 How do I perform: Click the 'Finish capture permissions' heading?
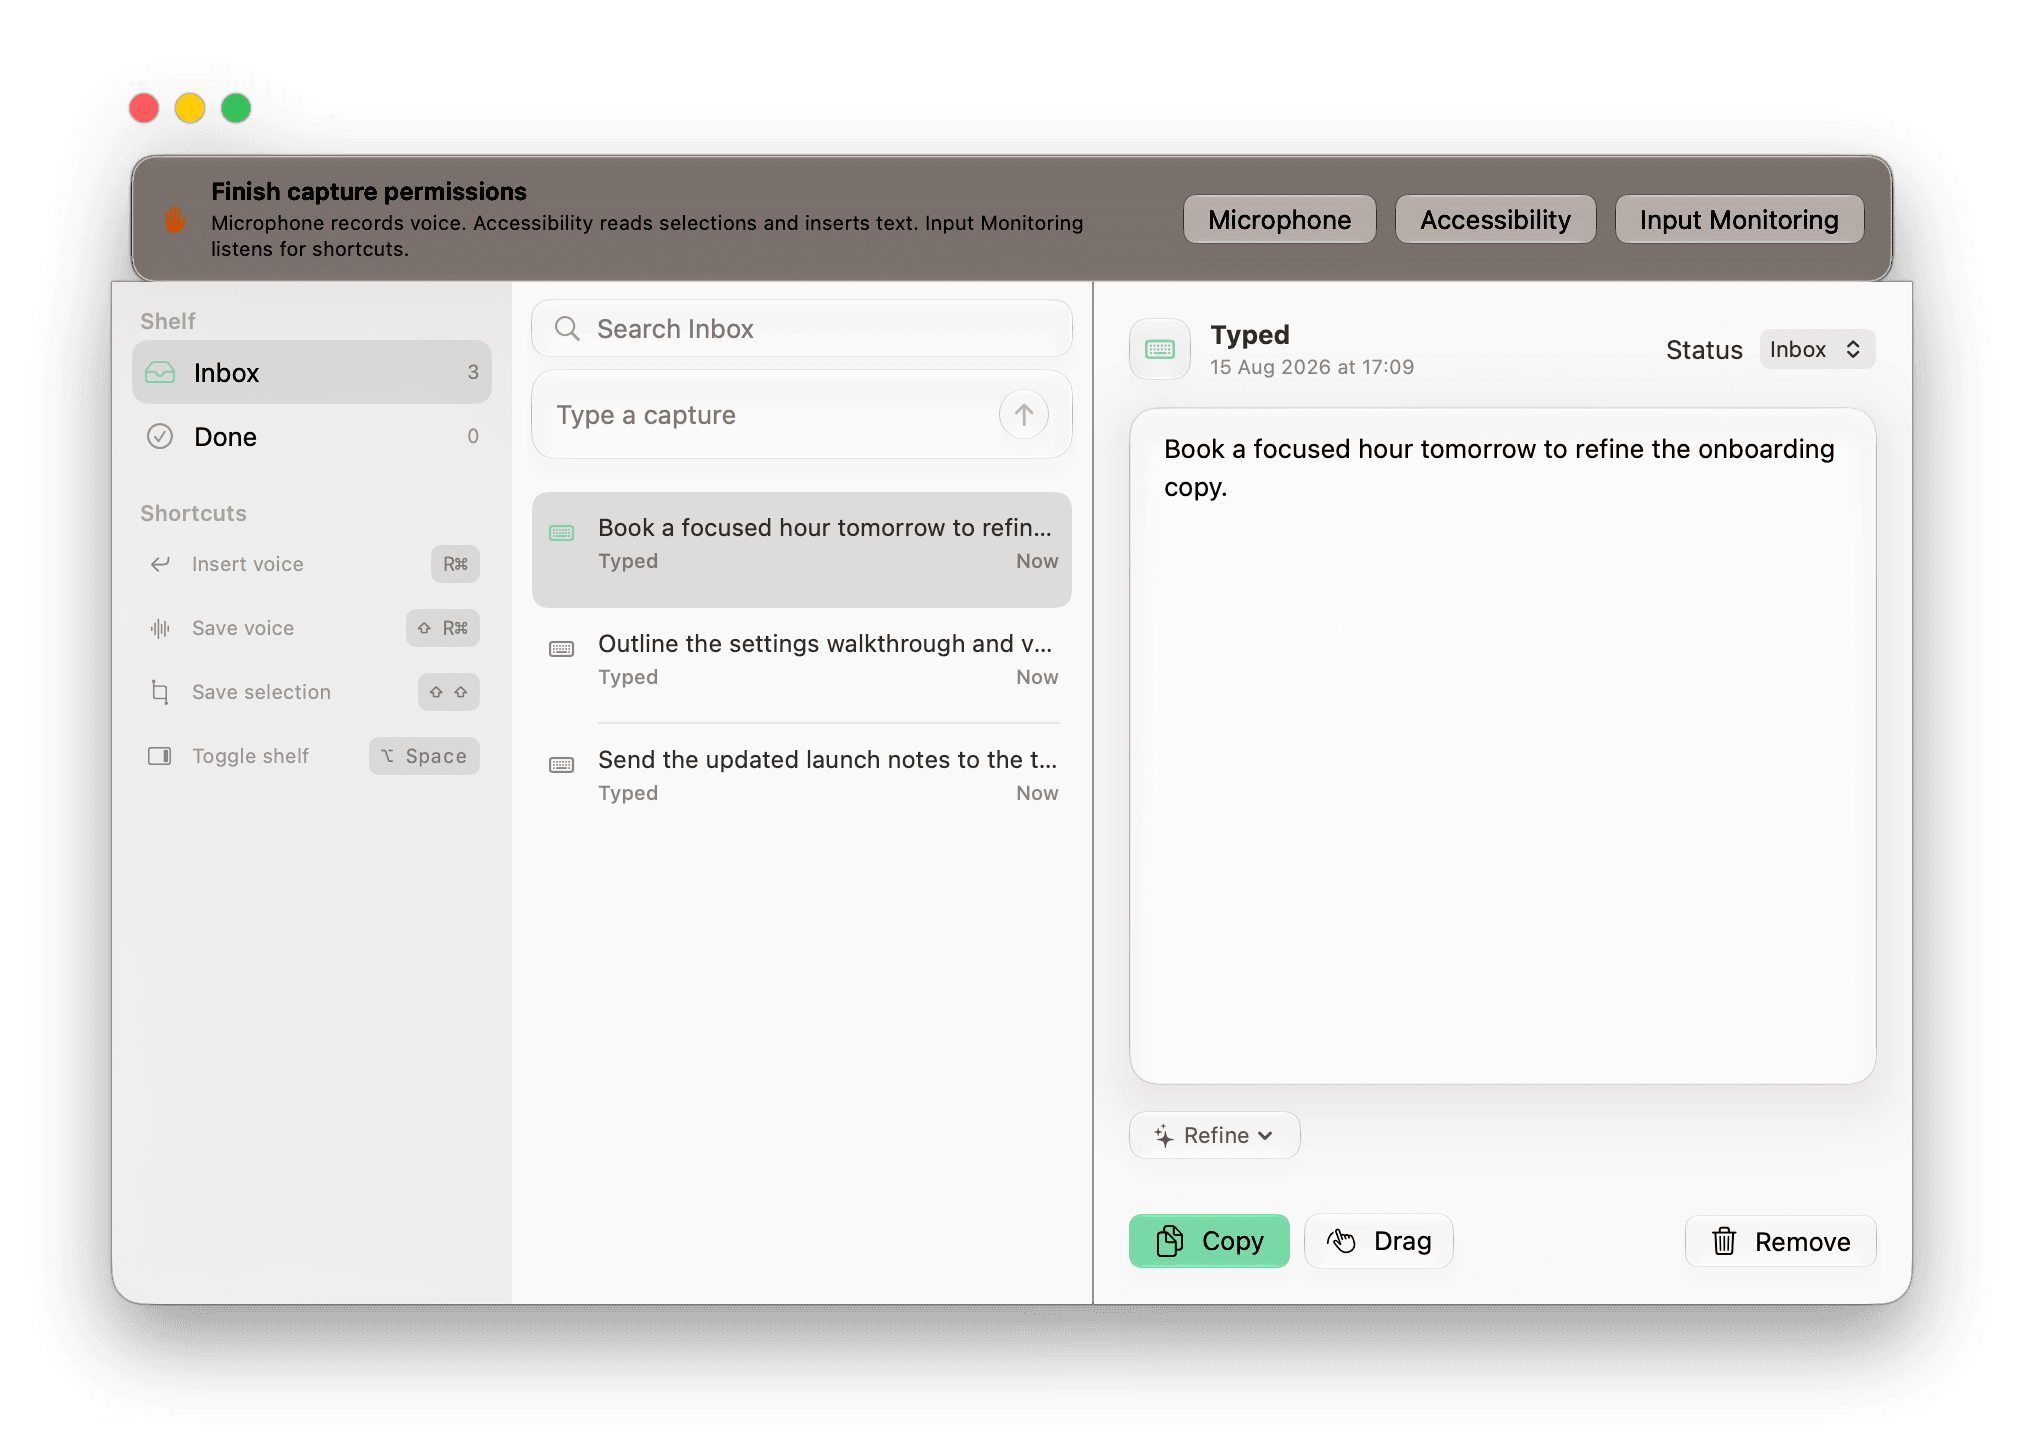(369, 191)
